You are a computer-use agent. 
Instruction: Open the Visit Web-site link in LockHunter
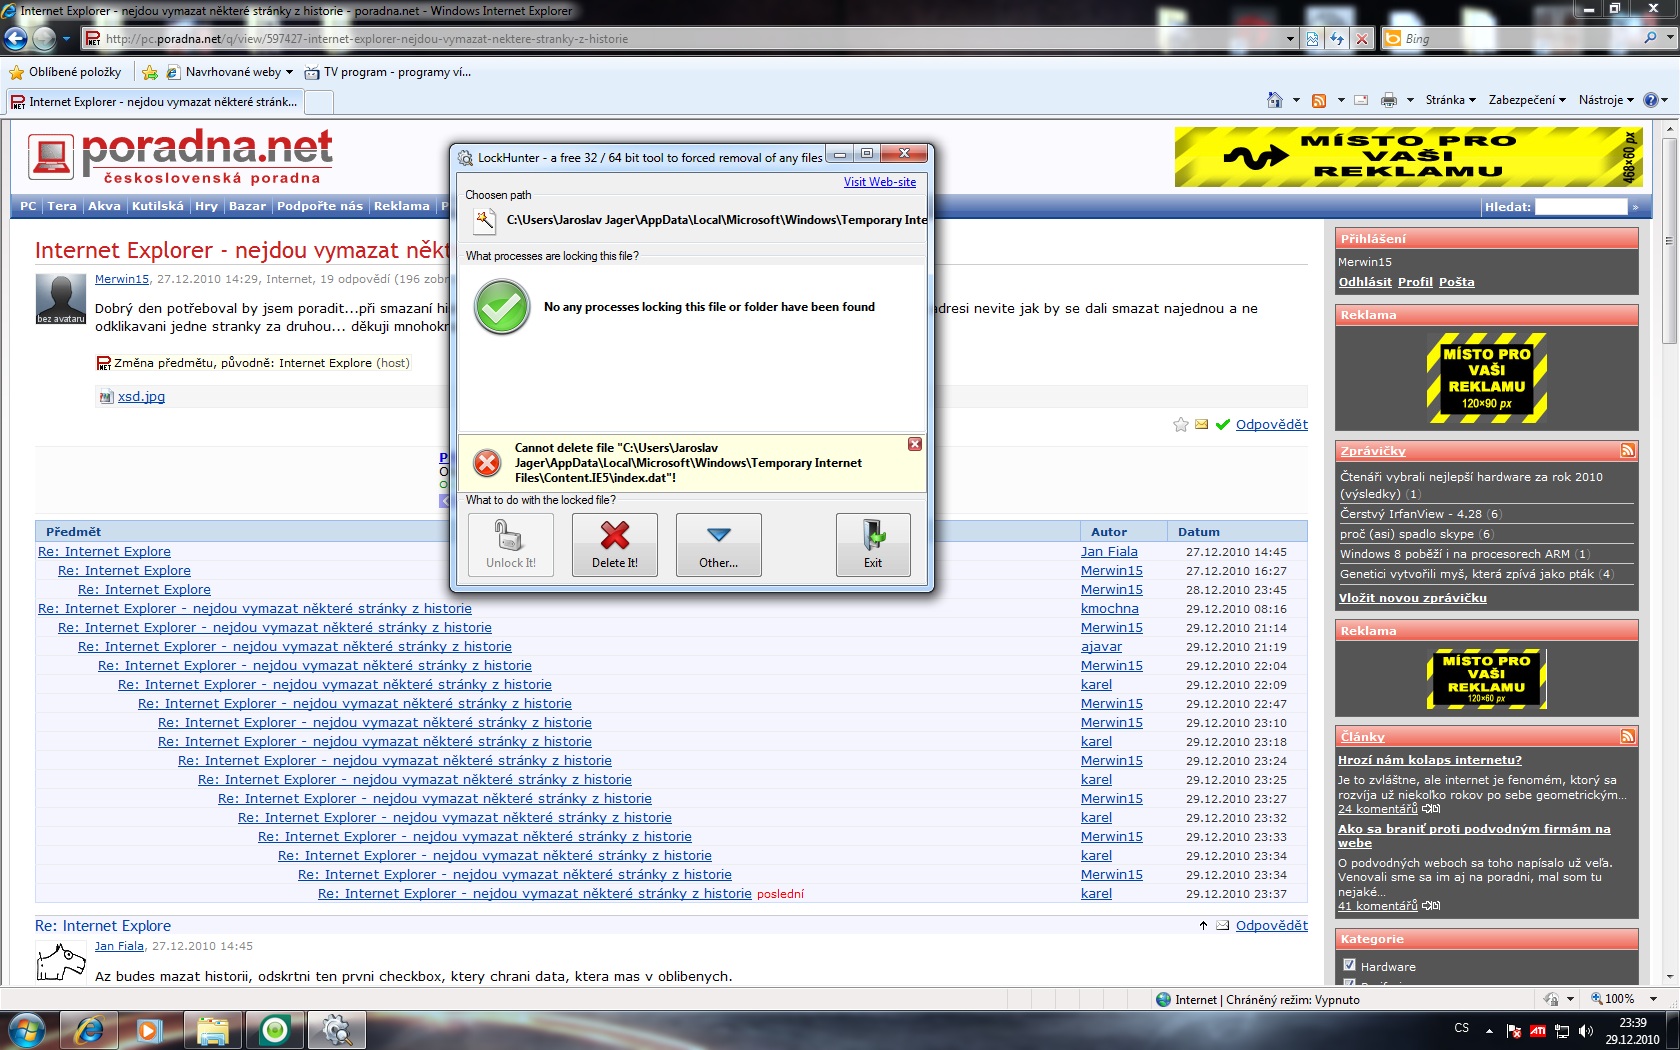click(880, 182)
